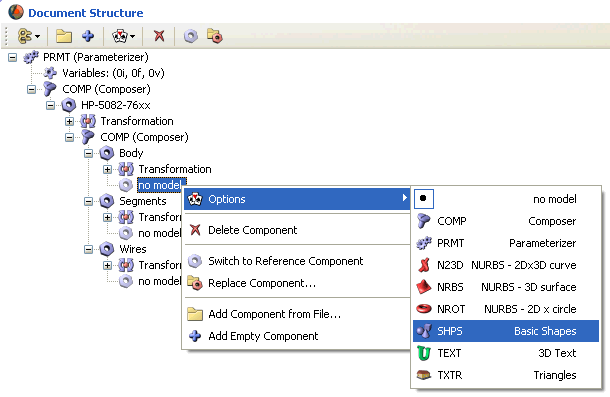
Task: Select PRMT (Parameterizer) tree item
Action: click(x=96, y=57)
